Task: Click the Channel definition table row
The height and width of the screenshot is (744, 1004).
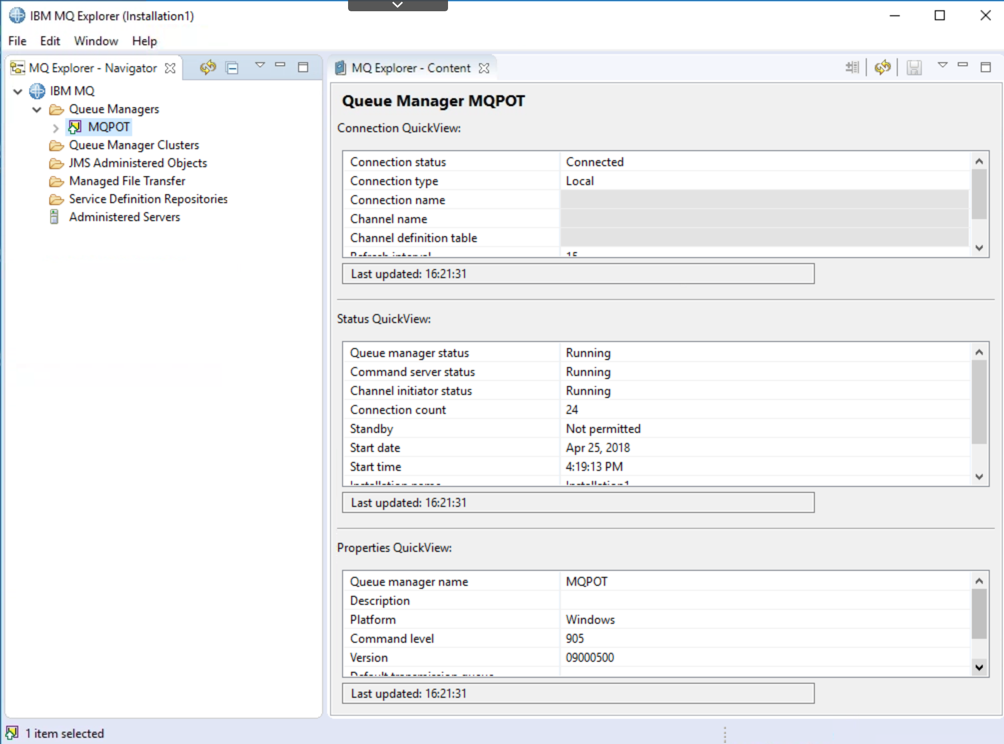Action: click(x=656, y=238)
